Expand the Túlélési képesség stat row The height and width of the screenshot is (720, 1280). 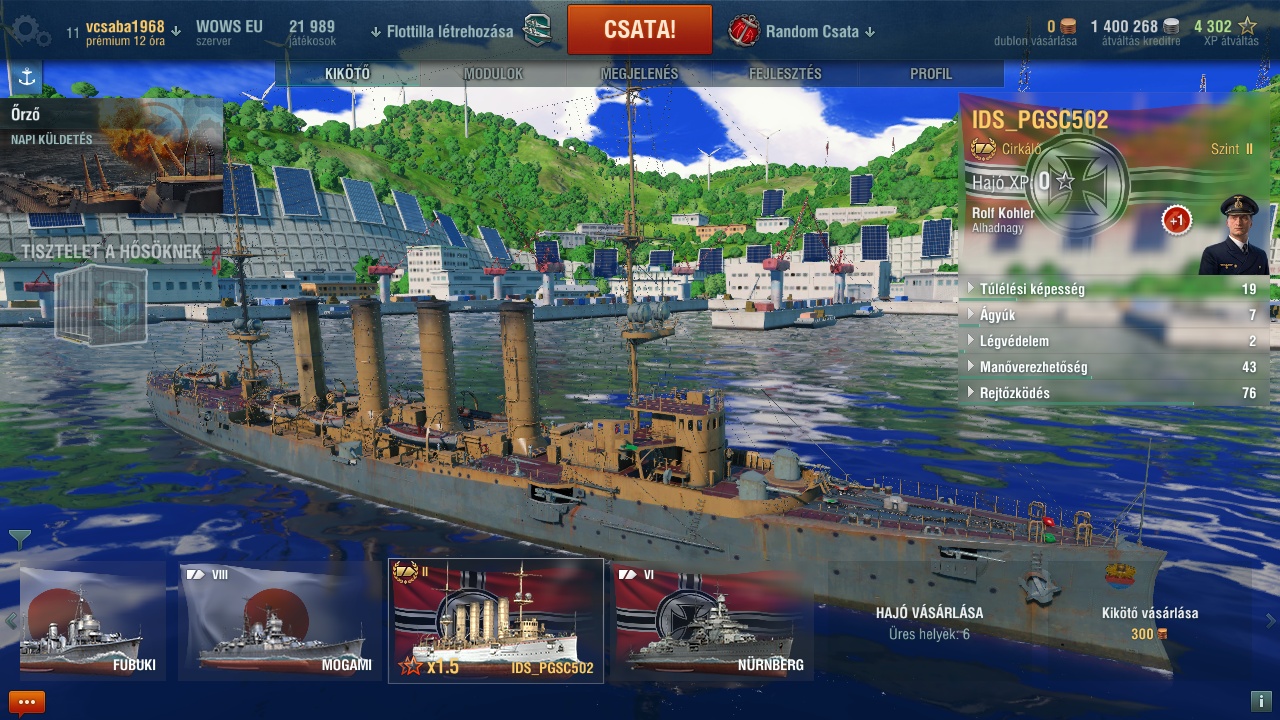pos(1112,289)
